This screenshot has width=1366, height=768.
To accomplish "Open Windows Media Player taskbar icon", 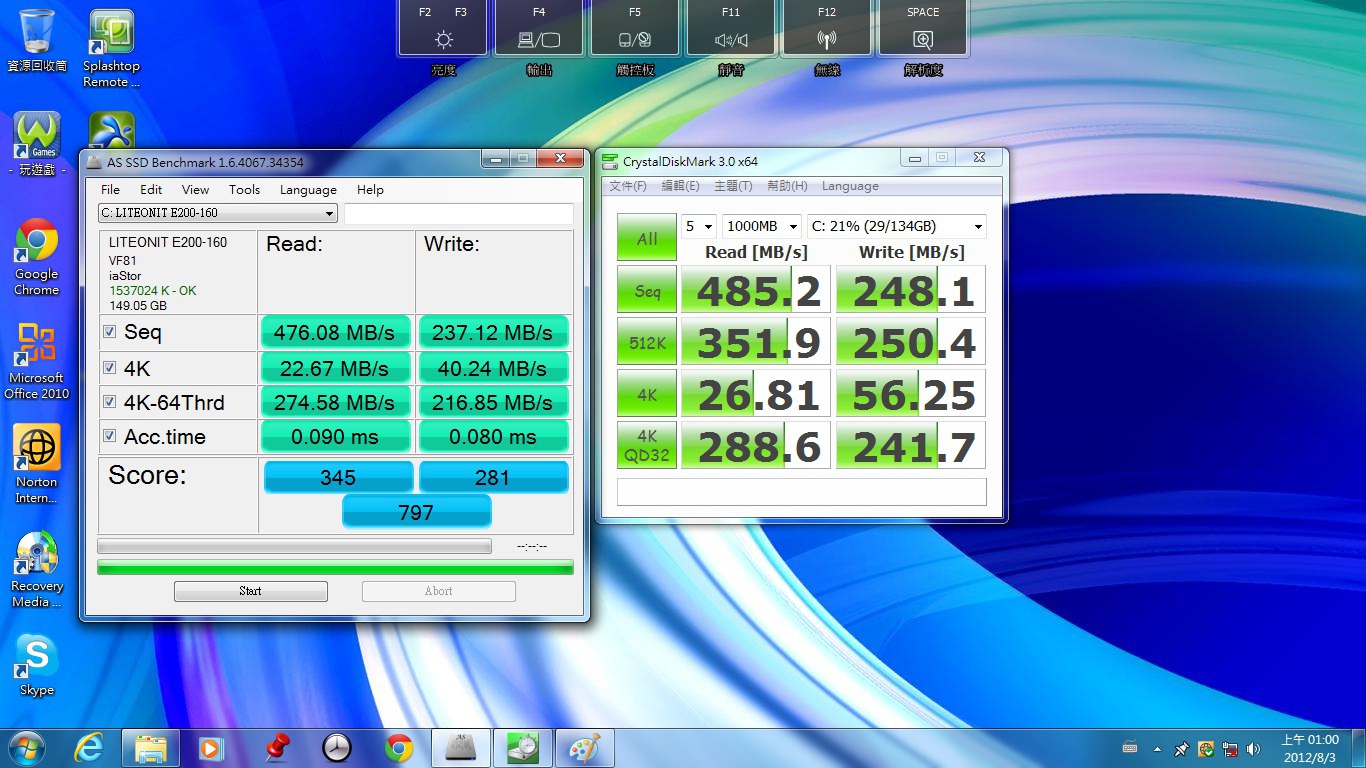I will point(211,748).
